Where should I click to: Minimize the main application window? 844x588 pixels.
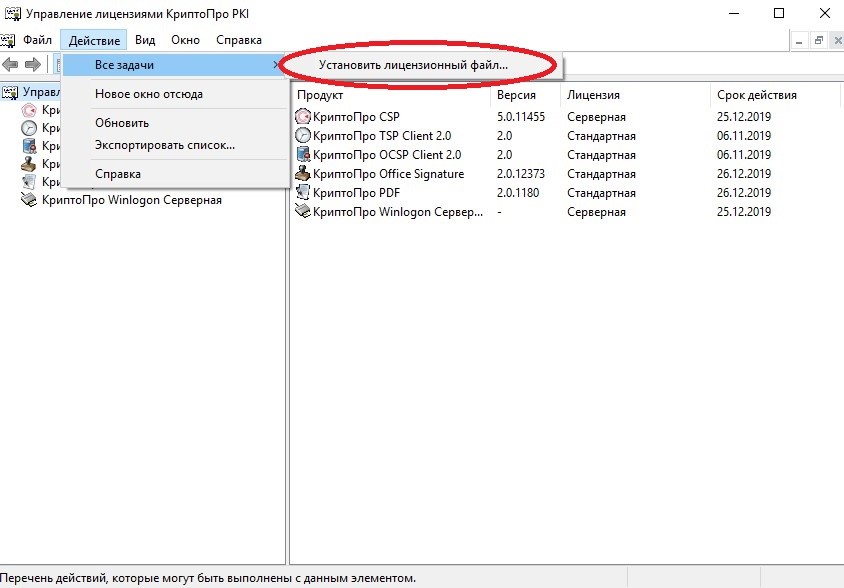(x=734, y=13)
